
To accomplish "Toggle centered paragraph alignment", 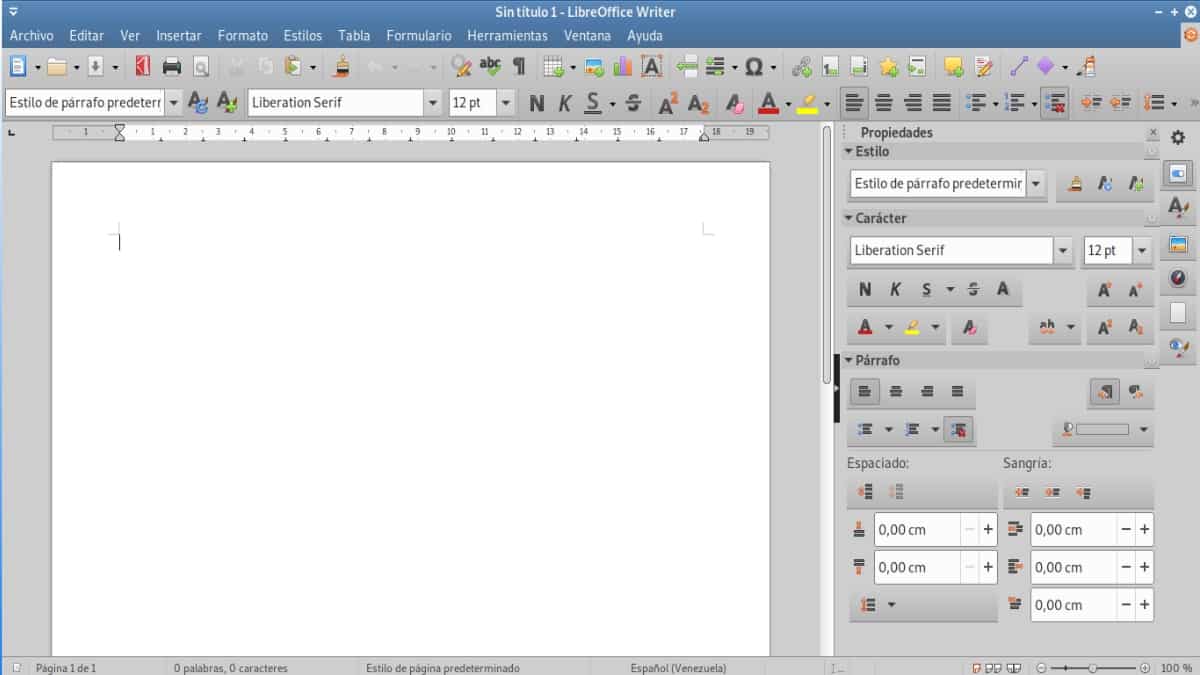I will [884, 102].
